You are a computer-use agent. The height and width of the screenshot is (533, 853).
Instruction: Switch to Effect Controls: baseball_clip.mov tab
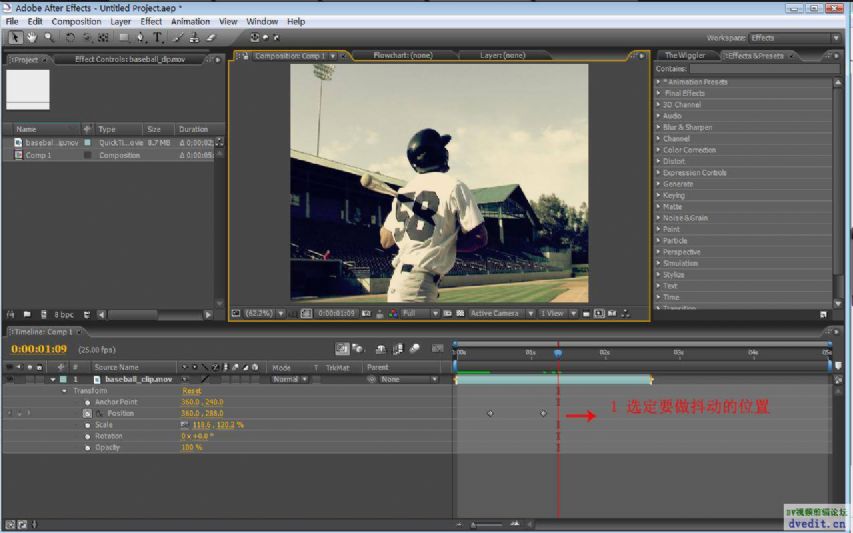tap(130, 59)
